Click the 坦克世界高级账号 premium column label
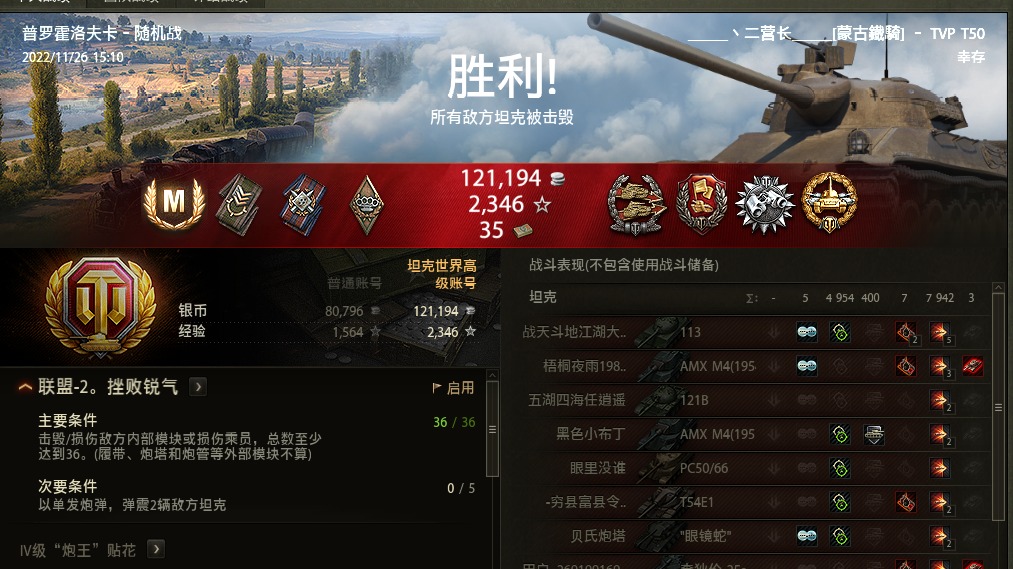This screenshot has width=1013, height=569. point(442,274)
